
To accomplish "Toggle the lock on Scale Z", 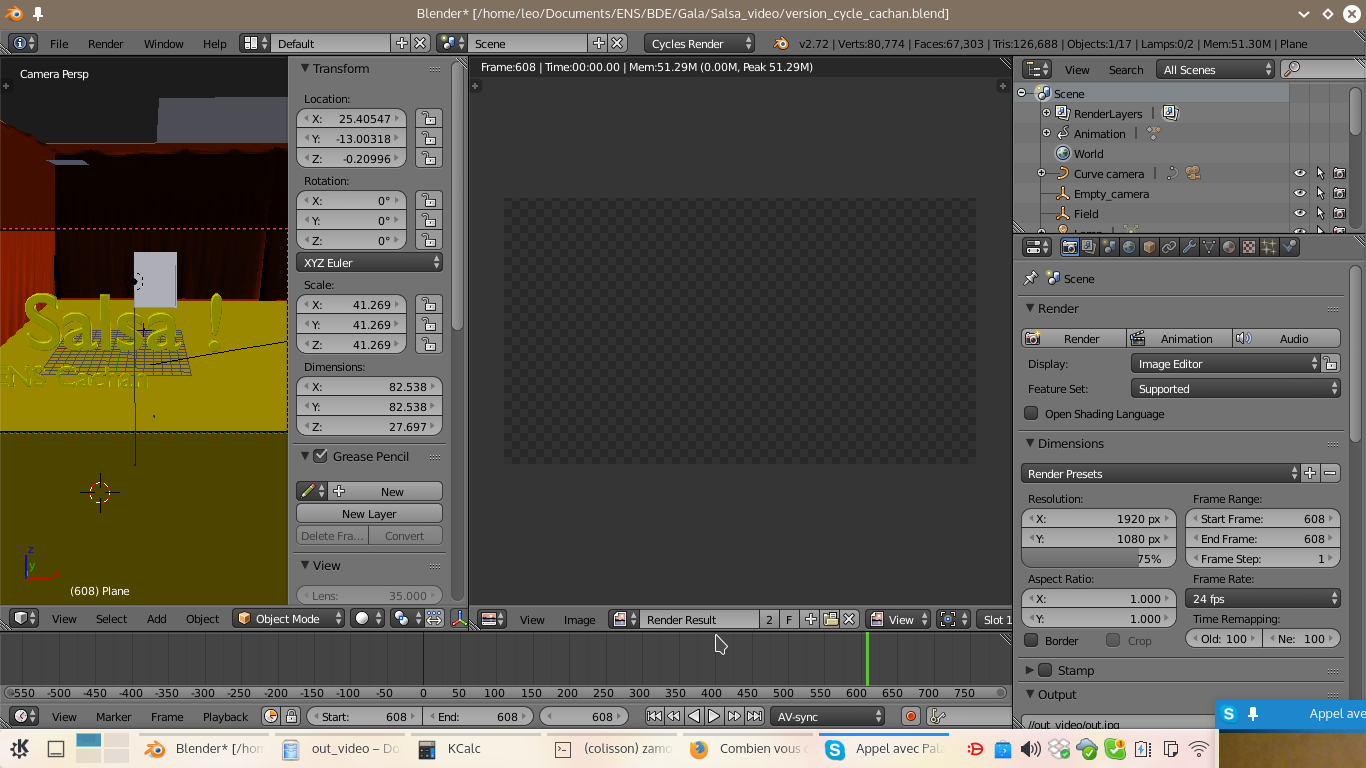I will click(x=428, y=344).
